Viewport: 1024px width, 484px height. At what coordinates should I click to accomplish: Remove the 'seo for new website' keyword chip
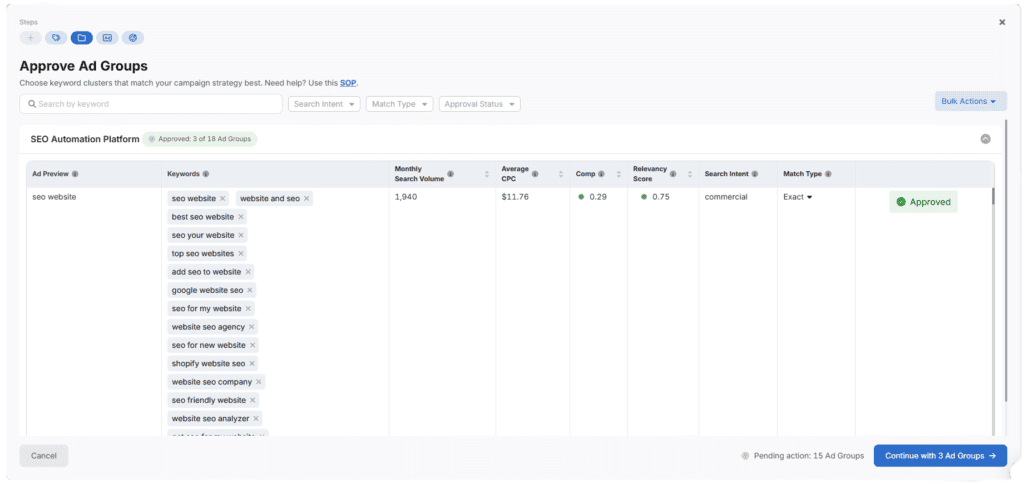253,345
